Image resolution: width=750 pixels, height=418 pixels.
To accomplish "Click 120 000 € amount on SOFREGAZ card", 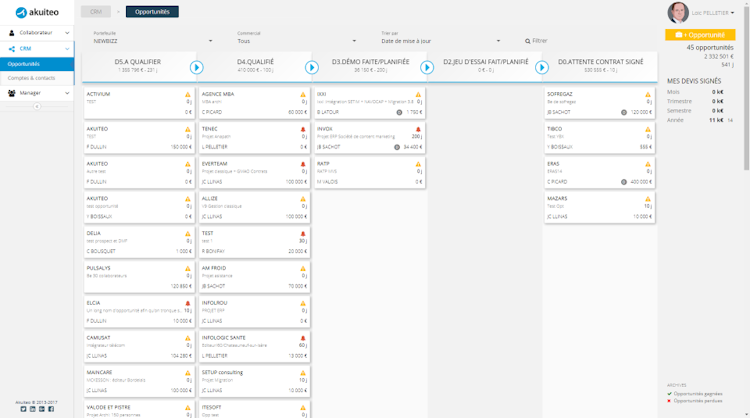I will [640, 112].
